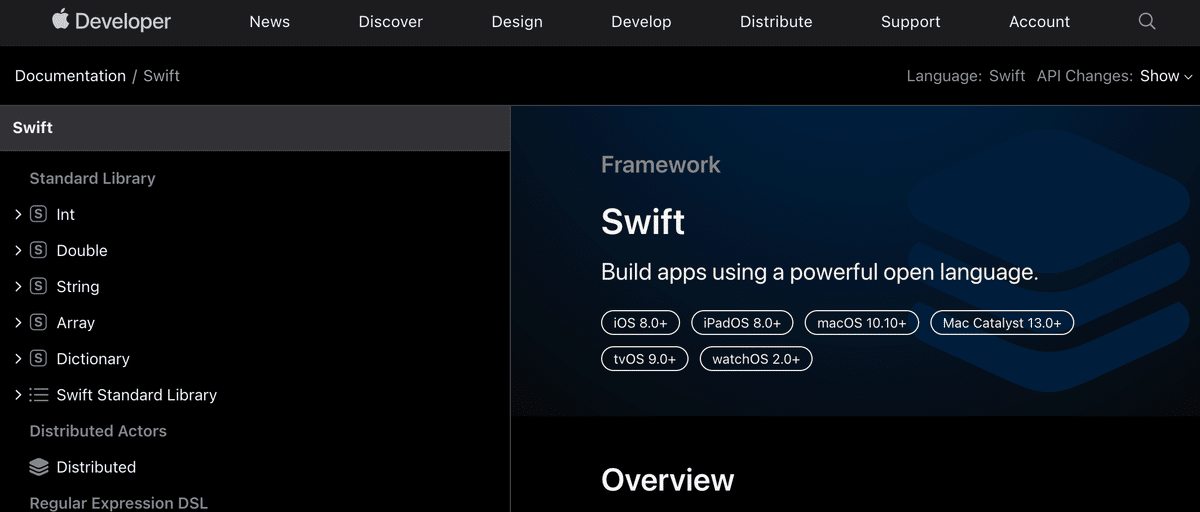
Task: Open the Distributed framework page
Action: coord(96,467)
